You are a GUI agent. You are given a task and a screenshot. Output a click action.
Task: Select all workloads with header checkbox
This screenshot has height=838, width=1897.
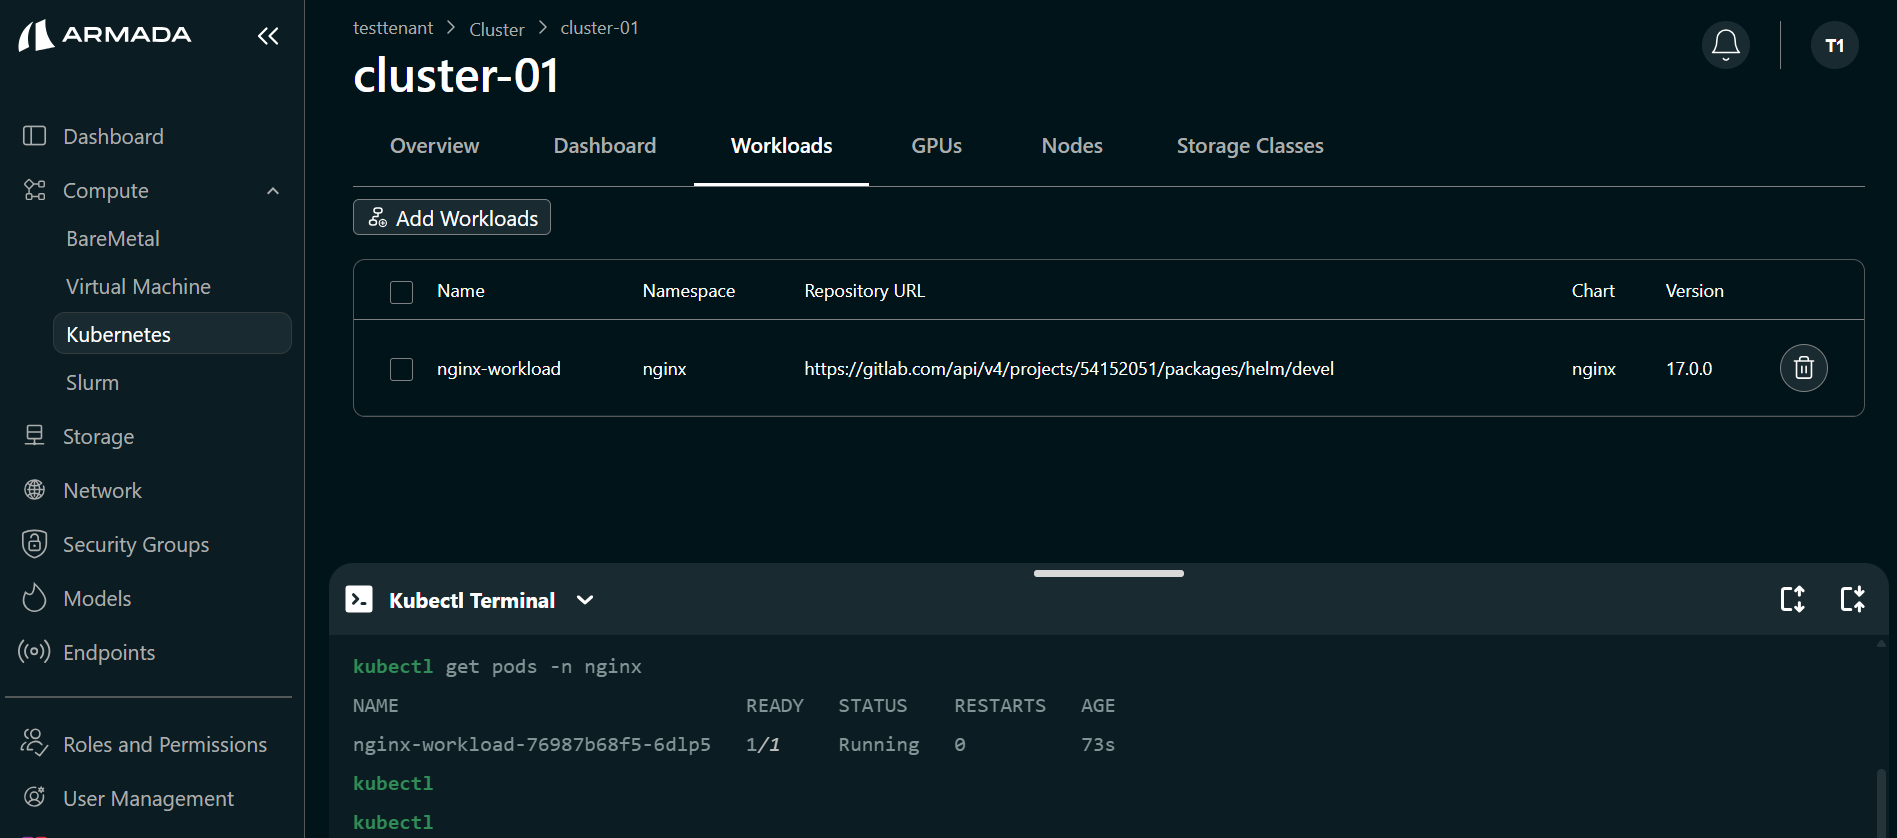[x=401, y=292]
